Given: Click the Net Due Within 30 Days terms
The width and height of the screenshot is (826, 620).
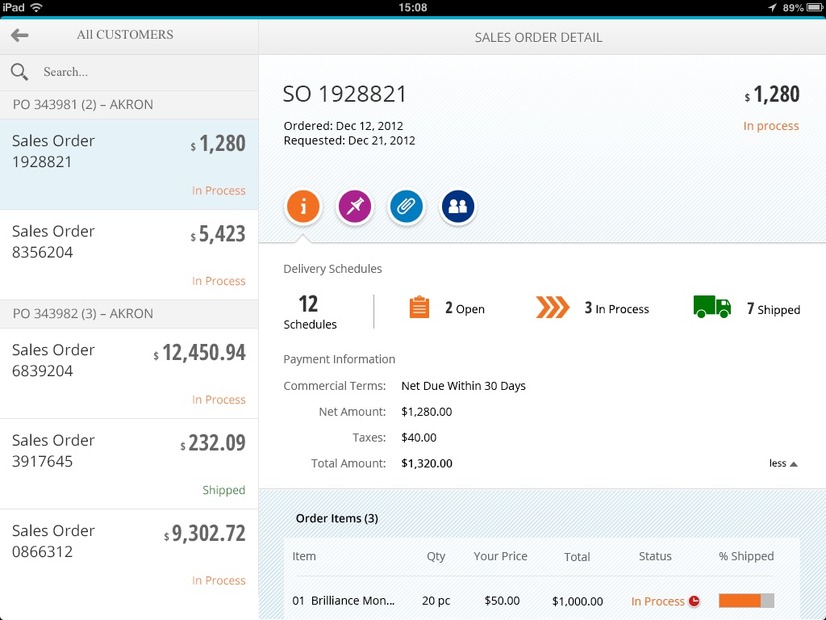Looking at the screenshot, I should tap(463, 386).
